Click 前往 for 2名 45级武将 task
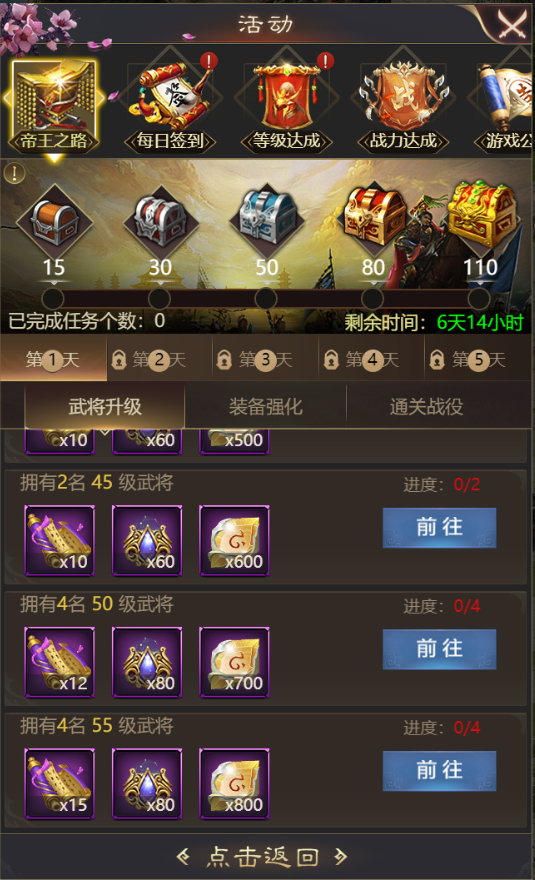The height and width of the screenshot is (880, 535). pyautogui.click(x=440, y=528)
